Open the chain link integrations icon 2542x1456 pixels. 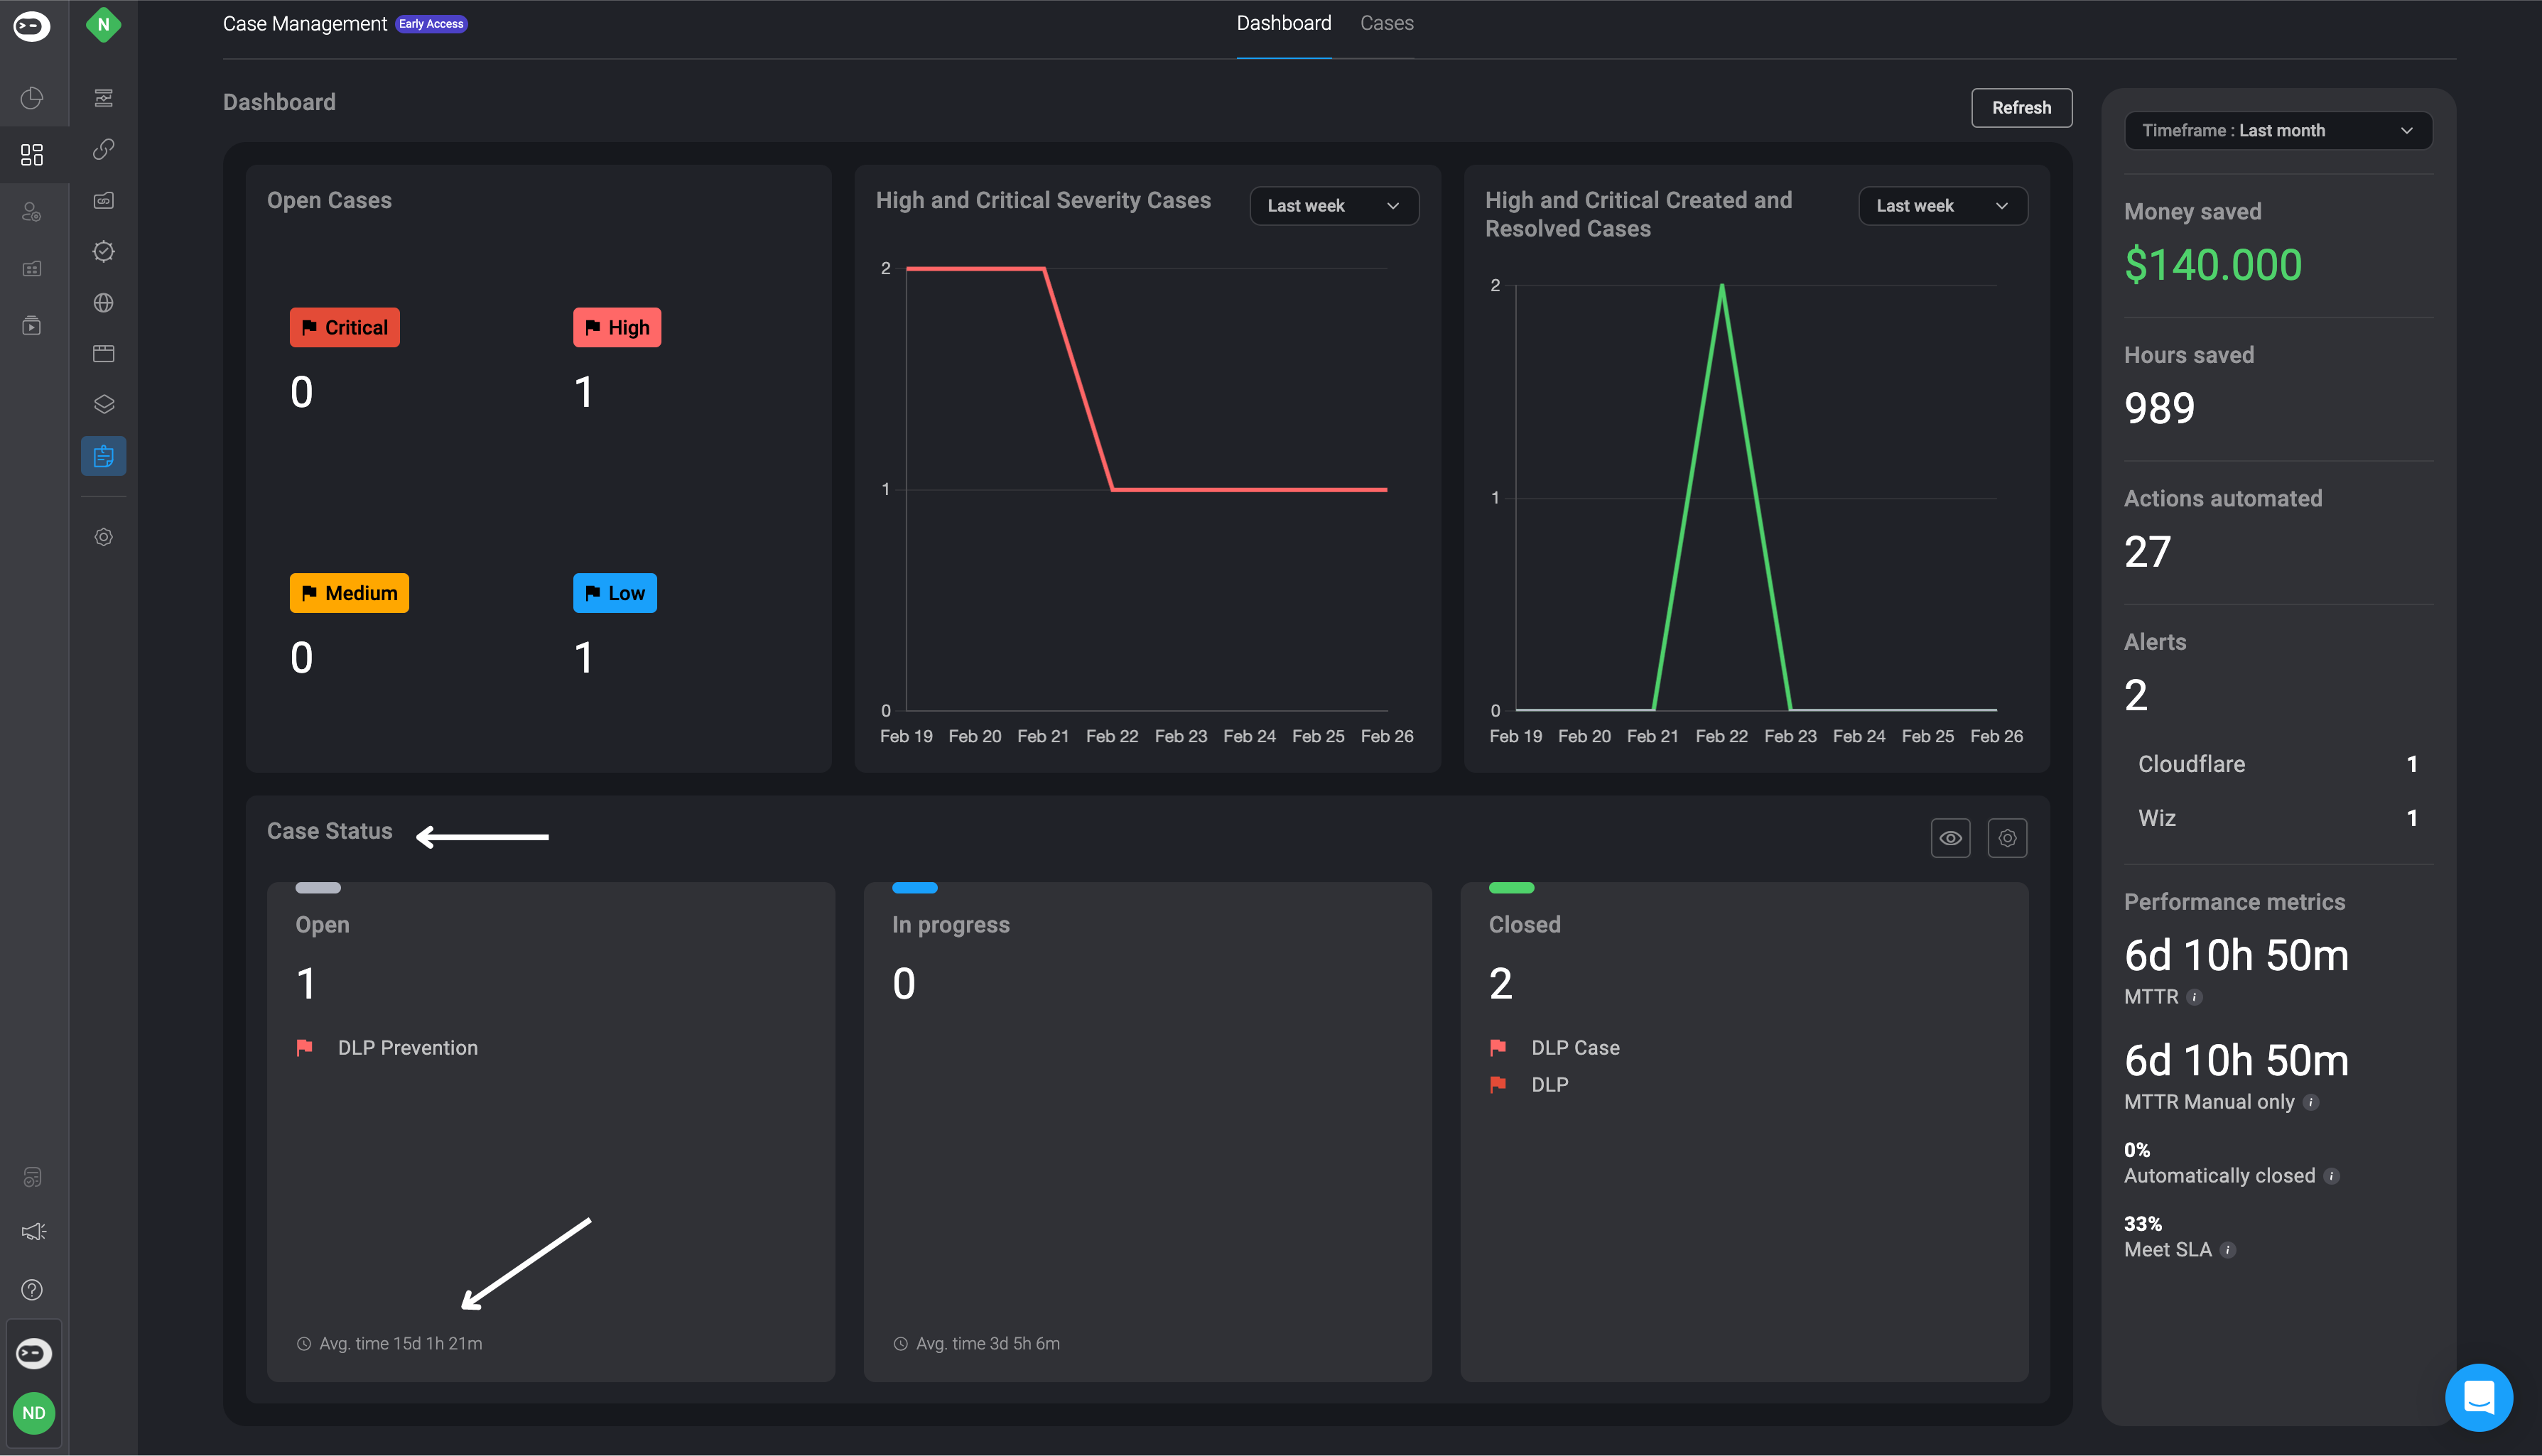103,149
